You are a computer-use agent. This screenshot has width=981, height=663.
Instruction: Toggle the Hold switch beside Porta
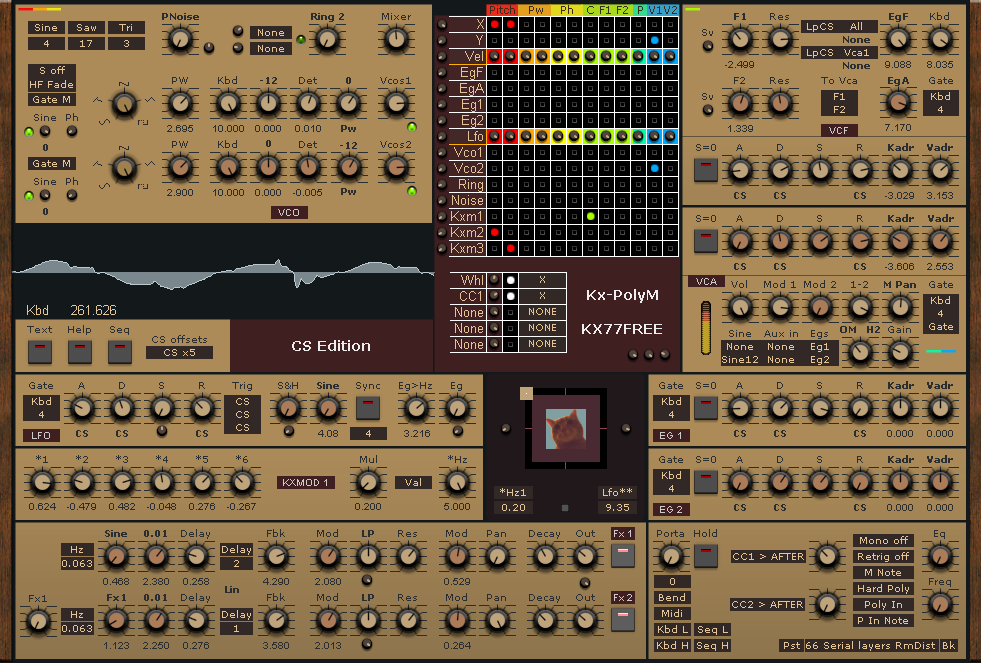[x=706, y=555]
